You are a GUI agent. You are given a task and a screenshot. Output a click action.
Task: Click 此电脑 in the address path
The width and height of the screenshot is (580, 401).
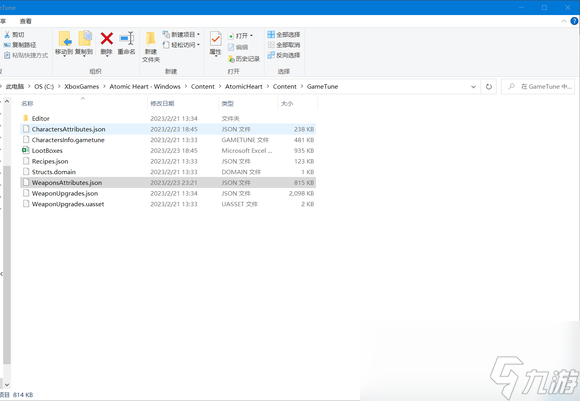15,87
